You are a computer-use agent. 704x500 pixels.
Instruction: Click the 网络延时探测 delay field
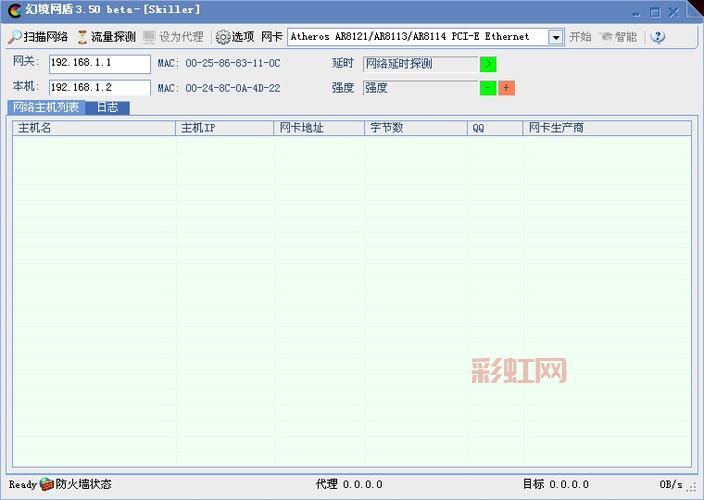coord(420,64)
